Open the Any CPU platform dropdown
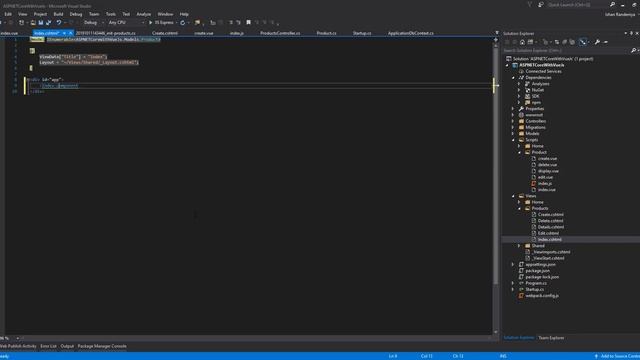This screenshot has height=360, width=640. tap(126, 22)
